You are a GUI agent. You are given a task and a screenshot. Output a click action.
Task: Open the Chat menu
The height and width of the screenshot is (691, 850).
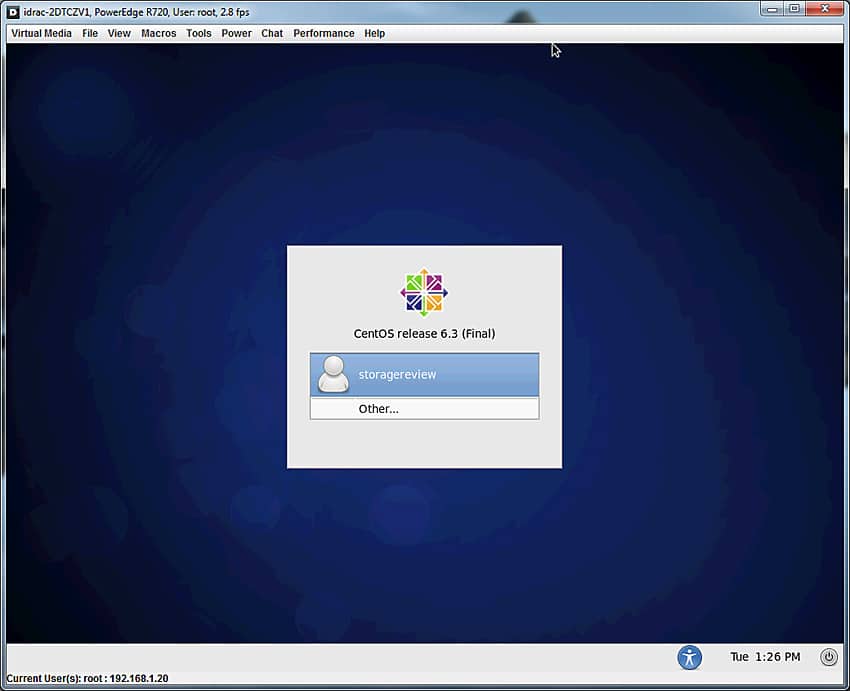pyautogui.click(x=272, y=33)
